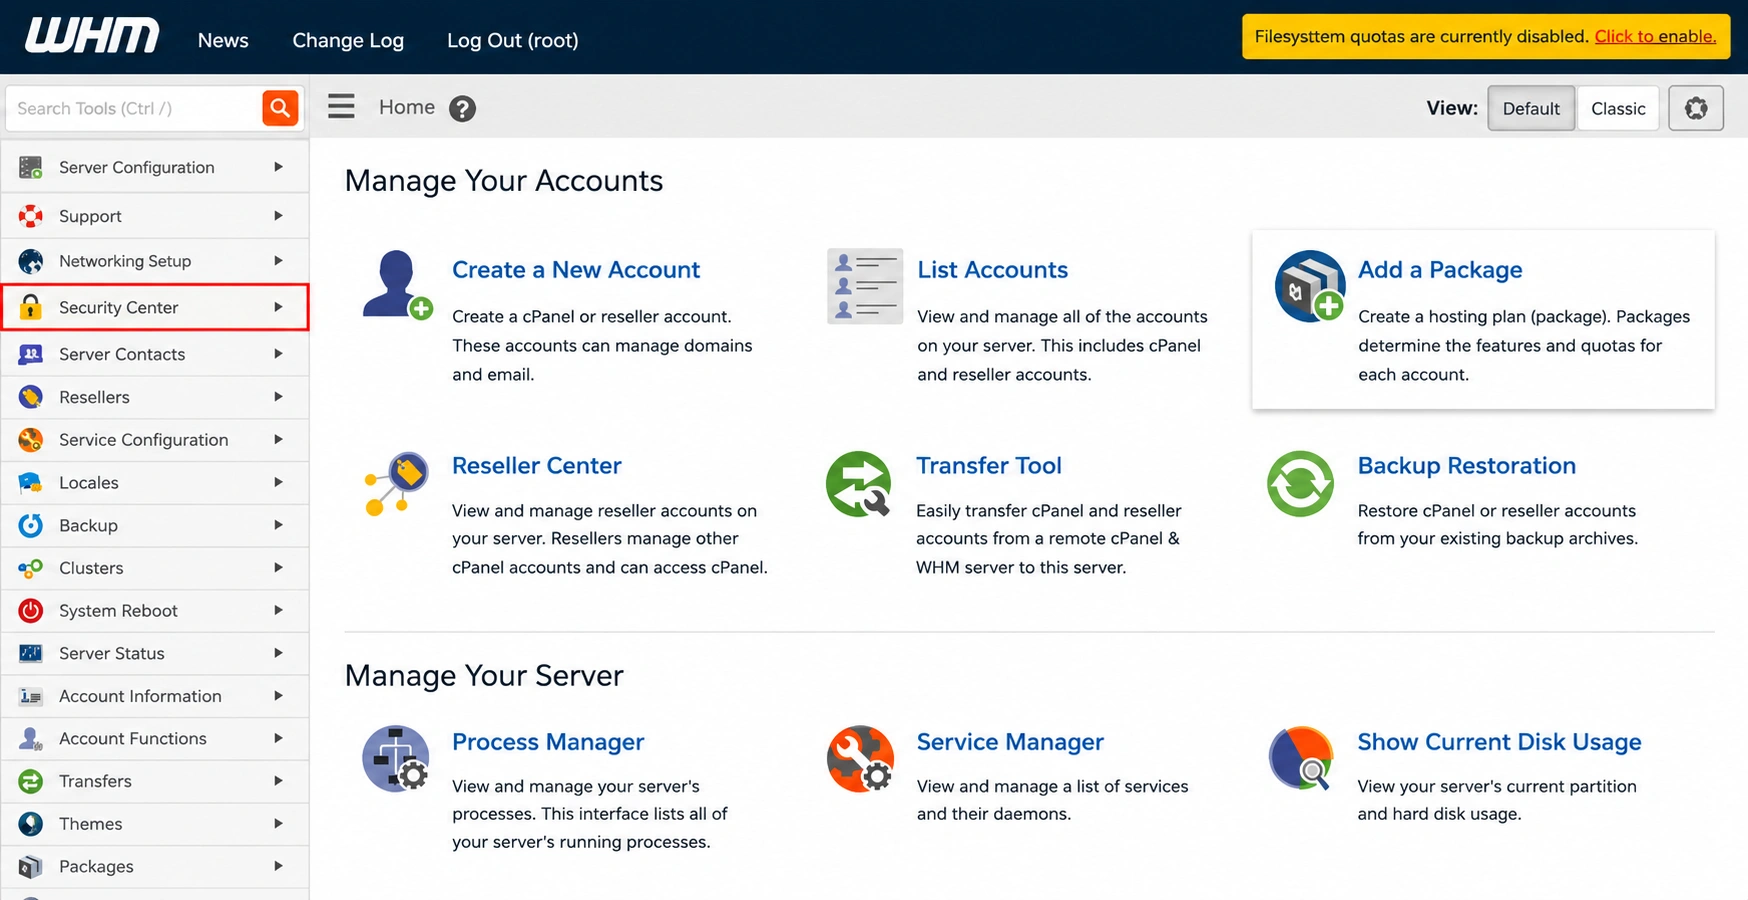Click the Add a Package box icon
Image resolution: width=1748 pixels, height=900 pixels.
pos(1310,286)
